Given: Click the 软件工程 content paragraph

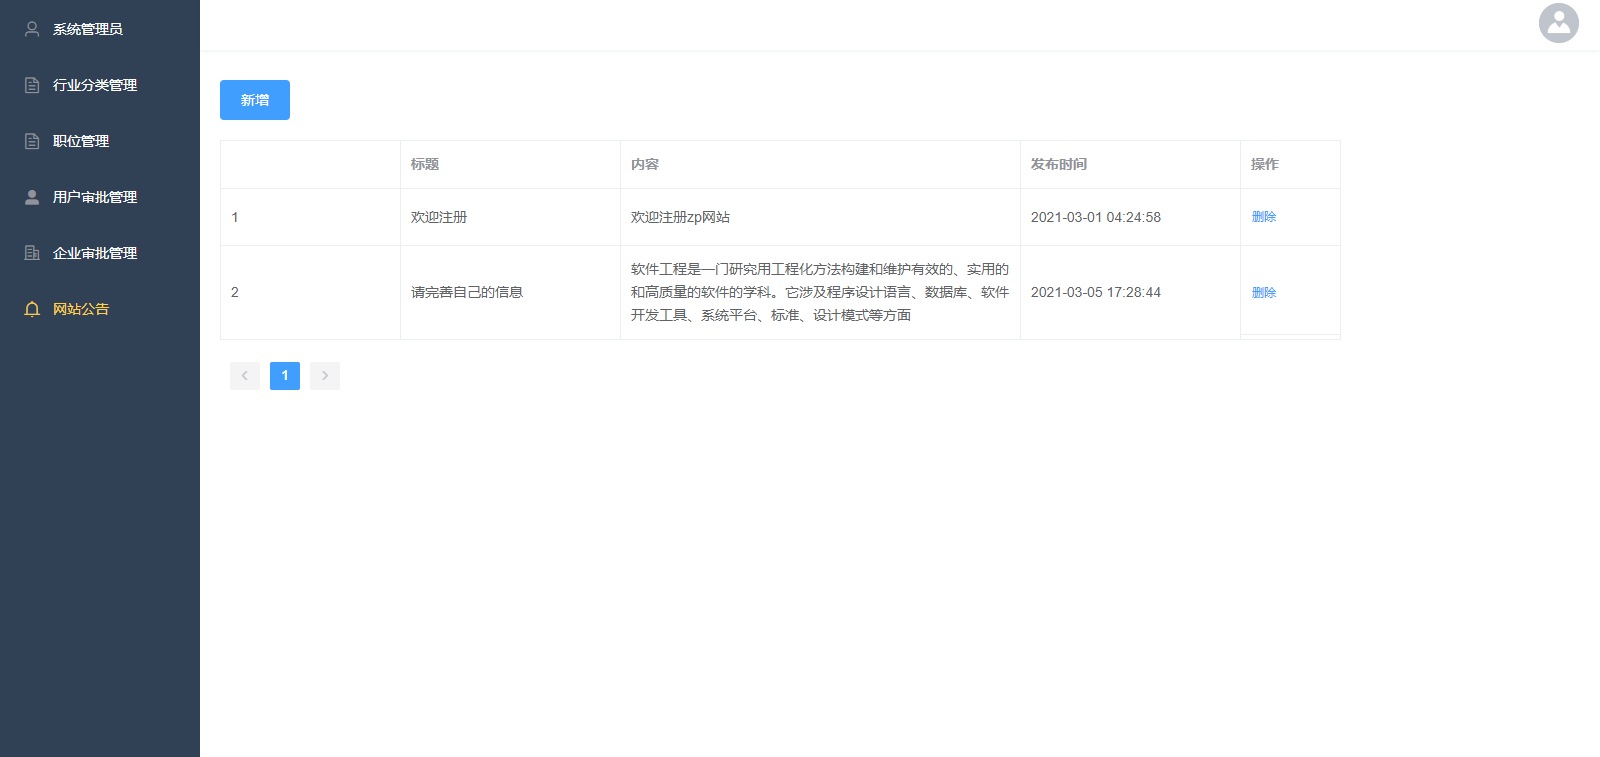Looking at the screenshot, I should pyautogui.click(x=820, y=292).
